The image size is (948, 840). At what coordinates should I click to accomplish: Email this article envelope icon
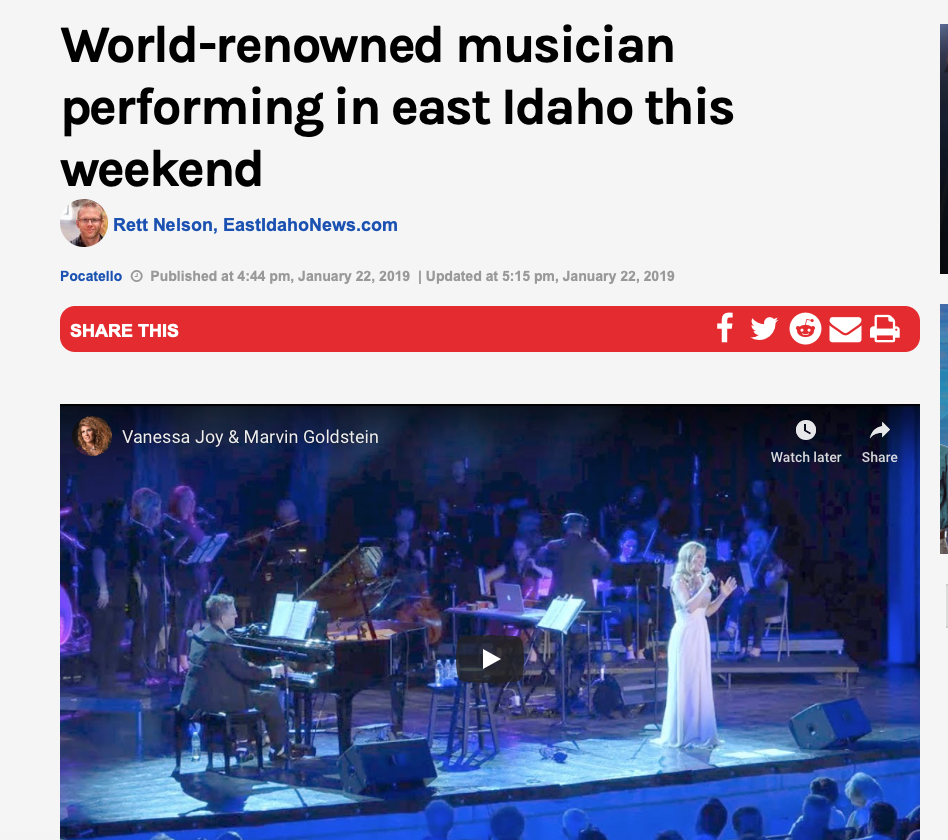click(845, 330)
